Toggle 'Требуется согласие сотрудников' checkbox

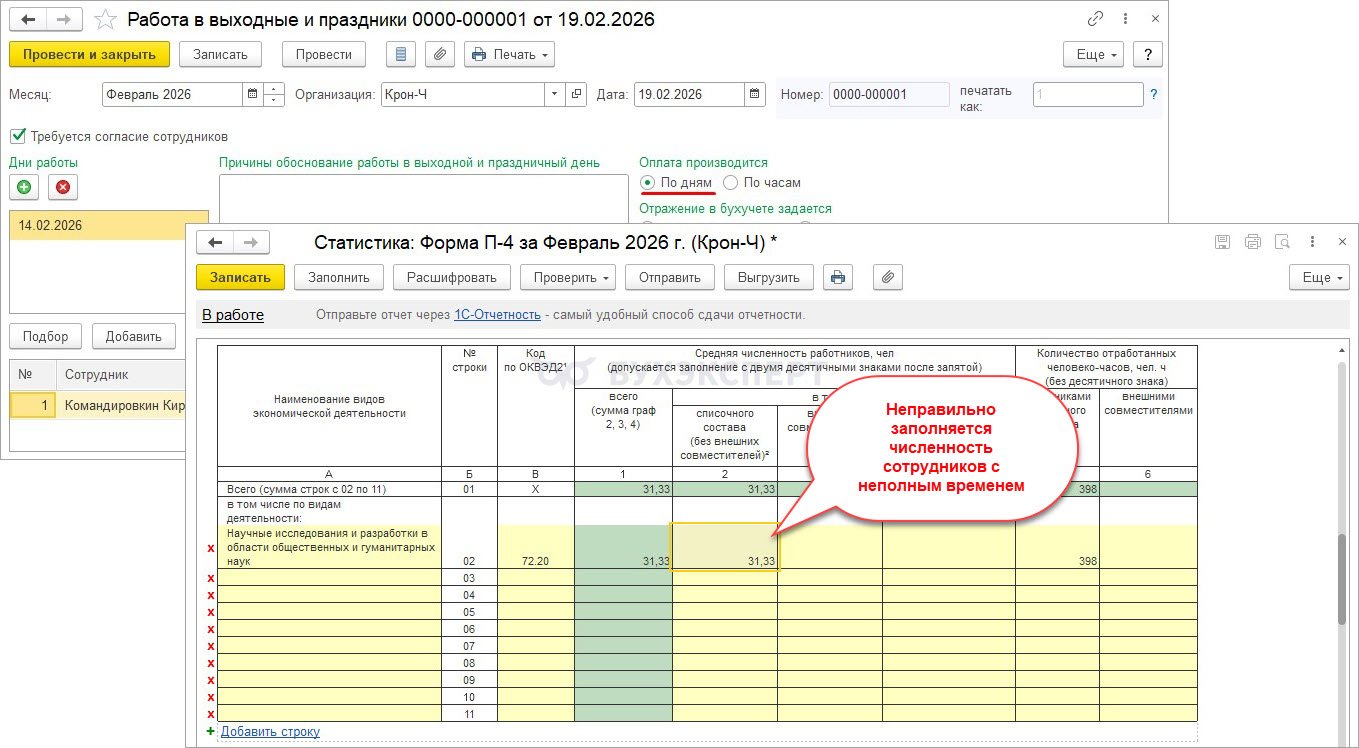[x=18, y=136]
